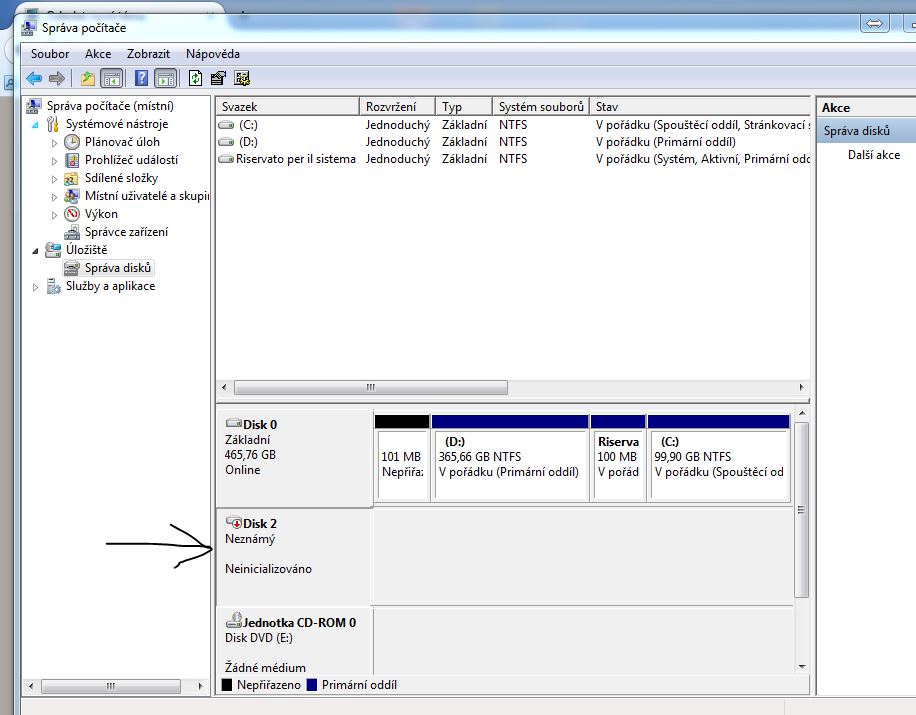Select the (C:) 99,90 GB NTFS partition block
Image resolution: width=916 pixels, height=715 pixels.
click(718, 465)
